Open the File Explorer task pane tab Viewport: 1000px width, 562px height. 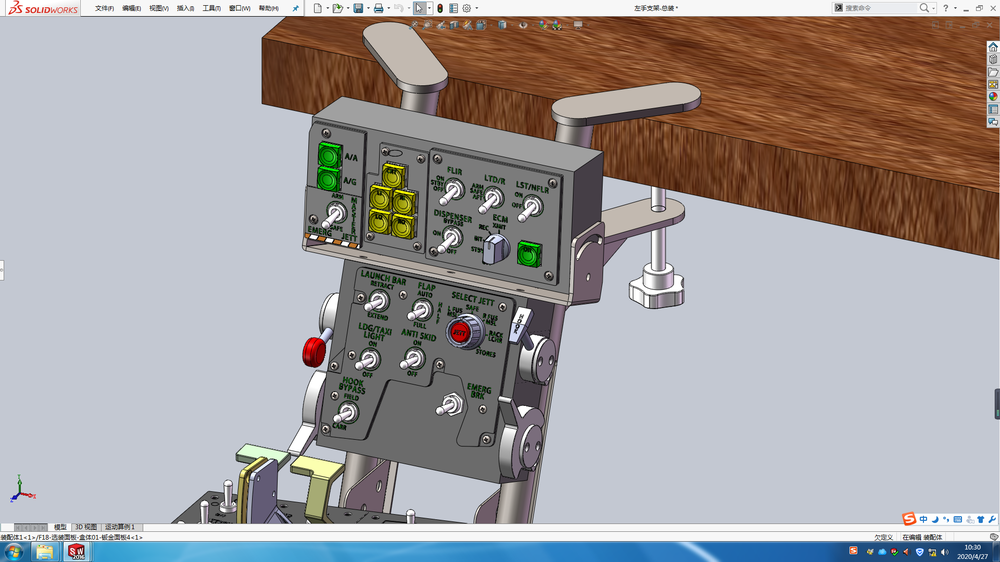pyautogui.click(x=993, y=72)
